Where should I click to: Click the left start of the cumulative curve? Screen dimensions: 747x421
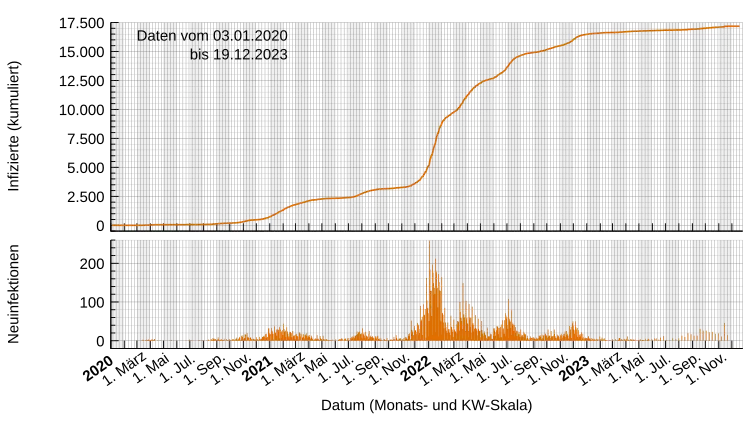pos(114,226)
